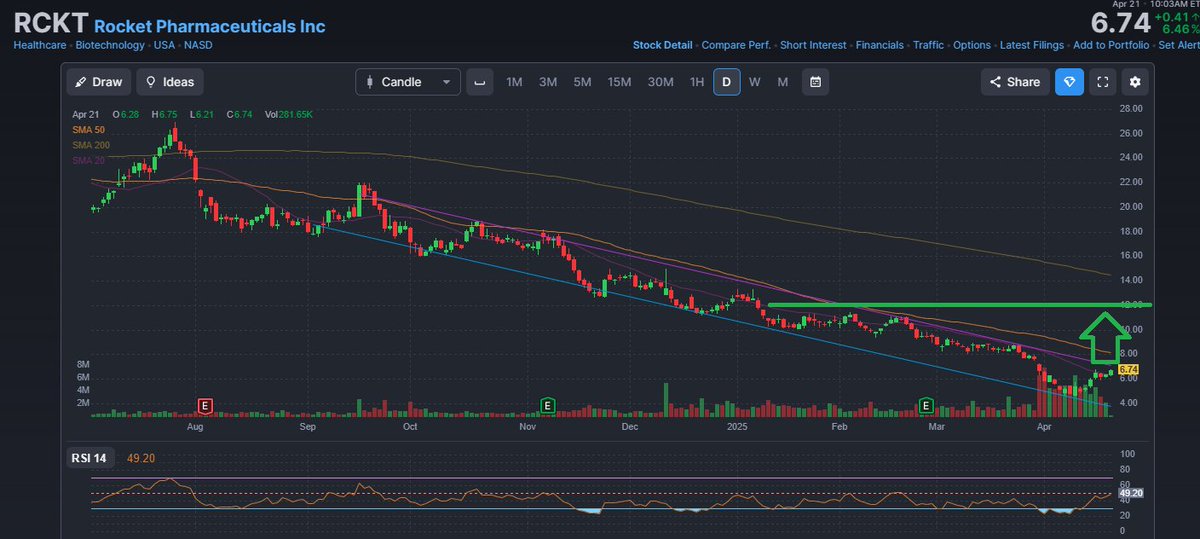Select the 5M timeframe
Viewport: 1200px width, 539px height.
(582, 82)
